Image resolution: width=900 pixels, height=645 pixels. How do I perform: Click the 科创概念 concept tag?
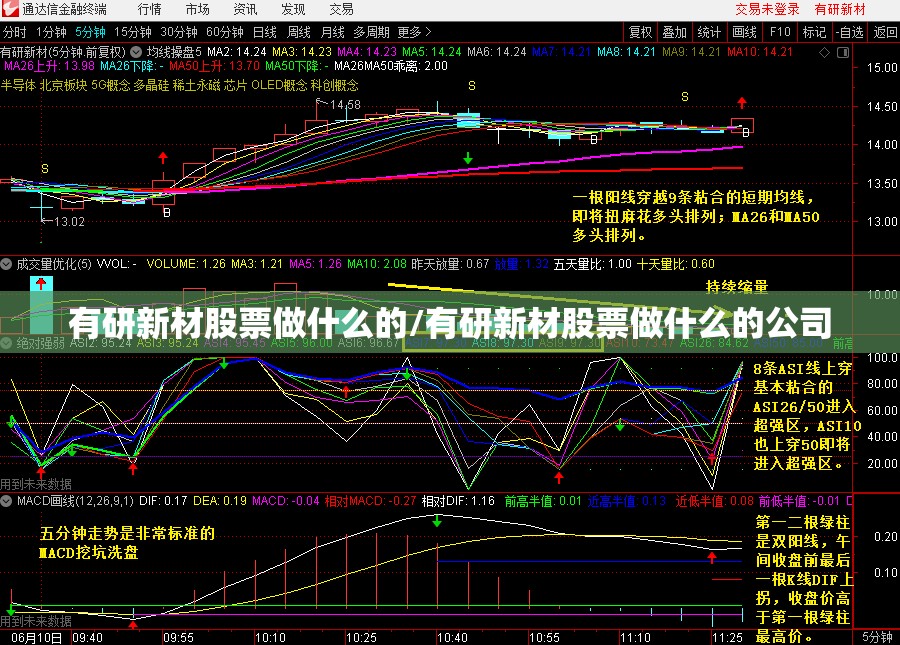335,86
